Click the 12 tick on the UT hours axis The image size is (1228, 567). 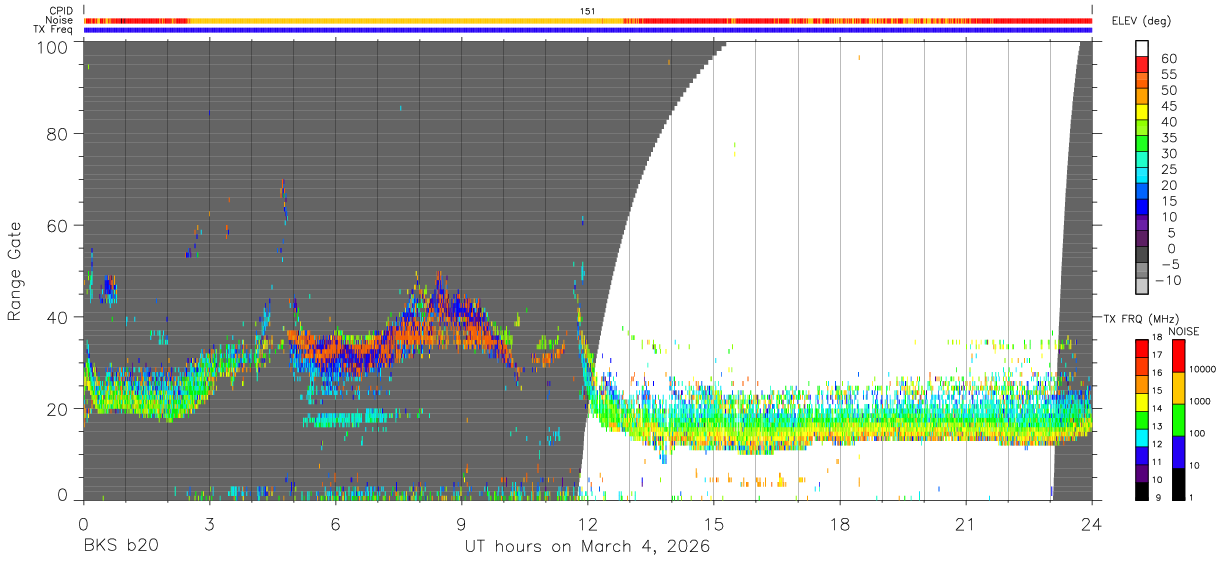point(588,523)
